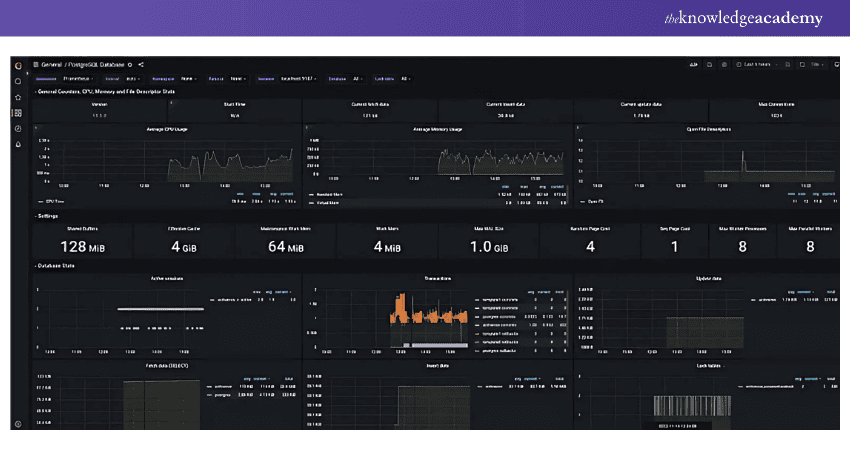Click the share dashboard icon
850x450 pixels.
142,63
